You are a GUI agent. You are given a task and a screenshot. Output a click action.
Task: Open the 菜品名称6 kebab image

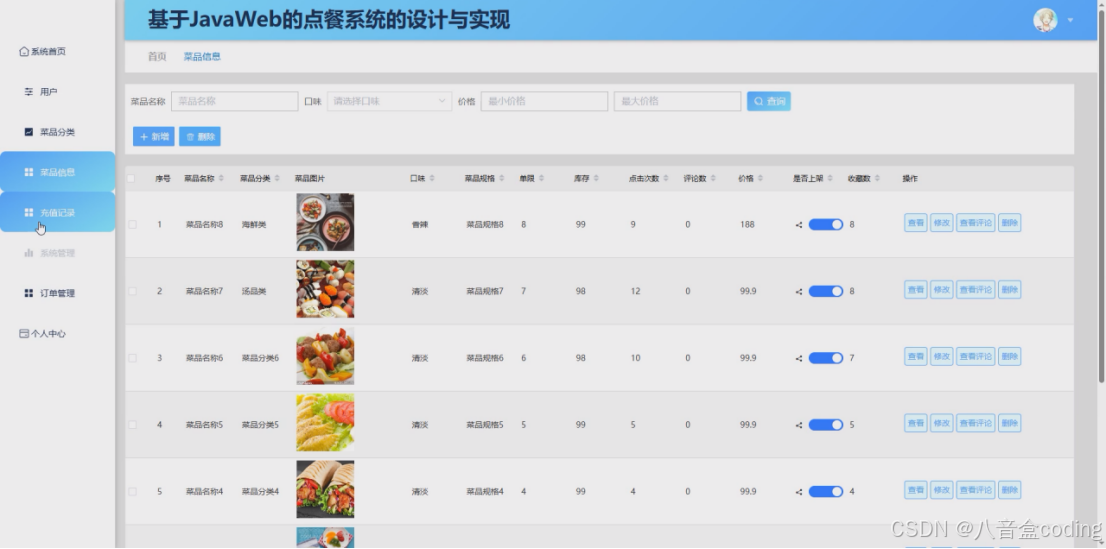(x=325, y=356)
